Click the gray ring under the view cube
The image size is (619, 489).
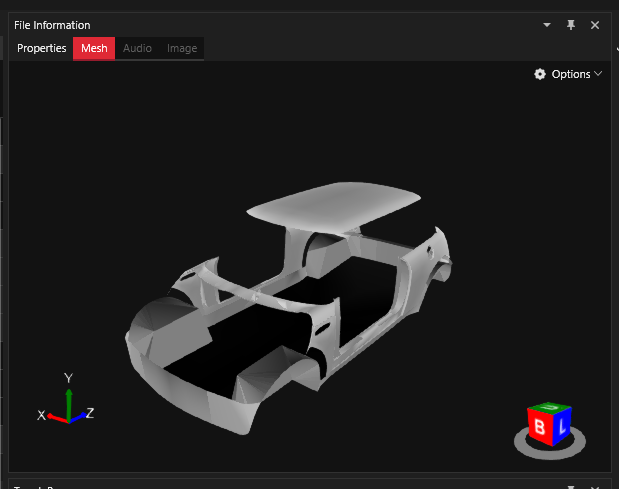(550, 449)
